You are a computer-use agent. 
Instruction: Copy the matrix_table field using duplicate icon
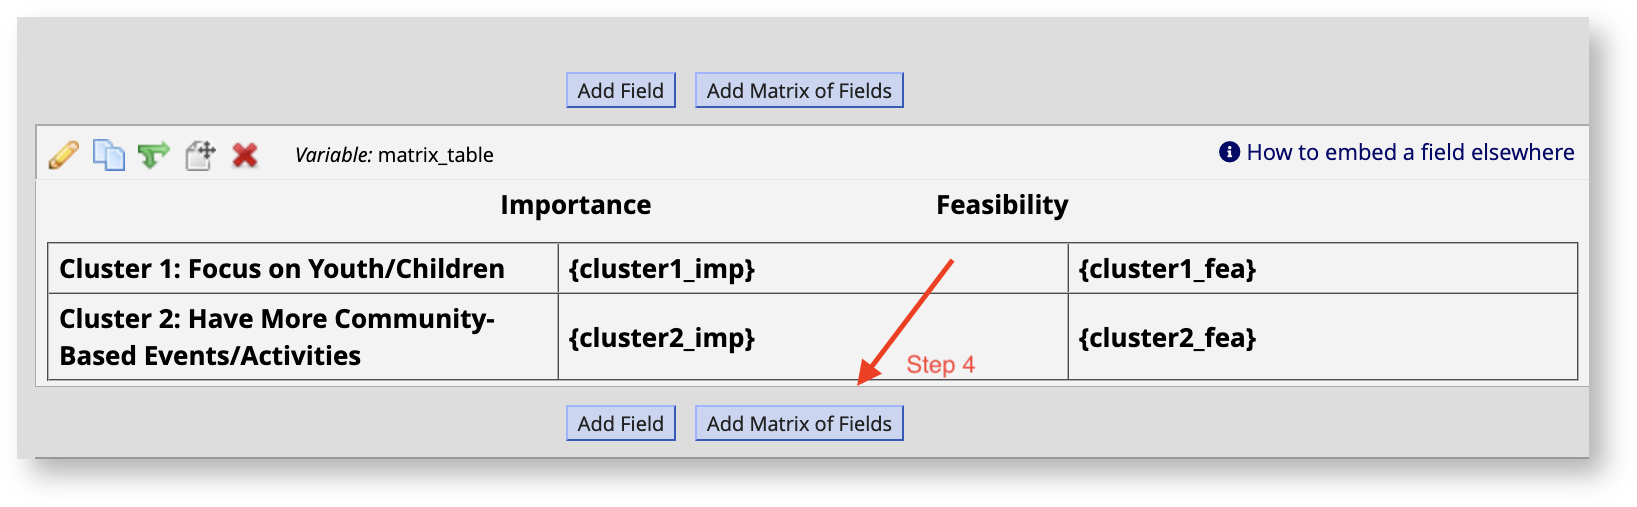coord(108,155)
